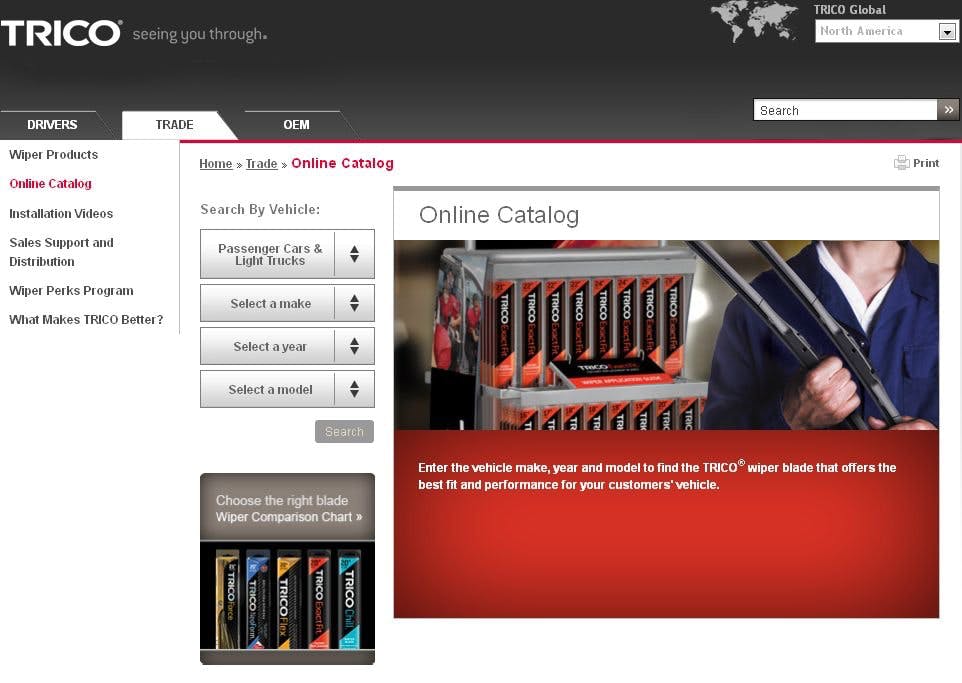This screenshot has height=683, width=962.
Task: Click the TRICO logo
Action: 62,33
